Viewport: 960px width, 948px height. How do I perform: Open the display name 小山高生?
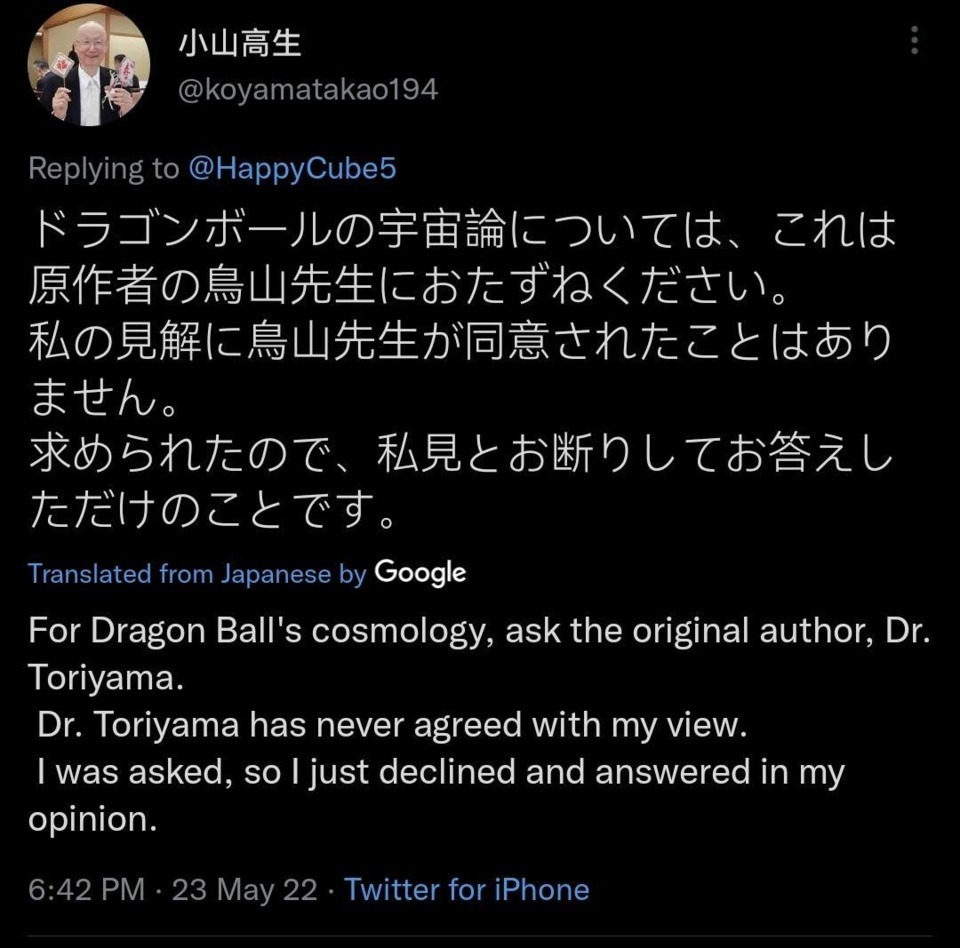[x=240, y=44]
